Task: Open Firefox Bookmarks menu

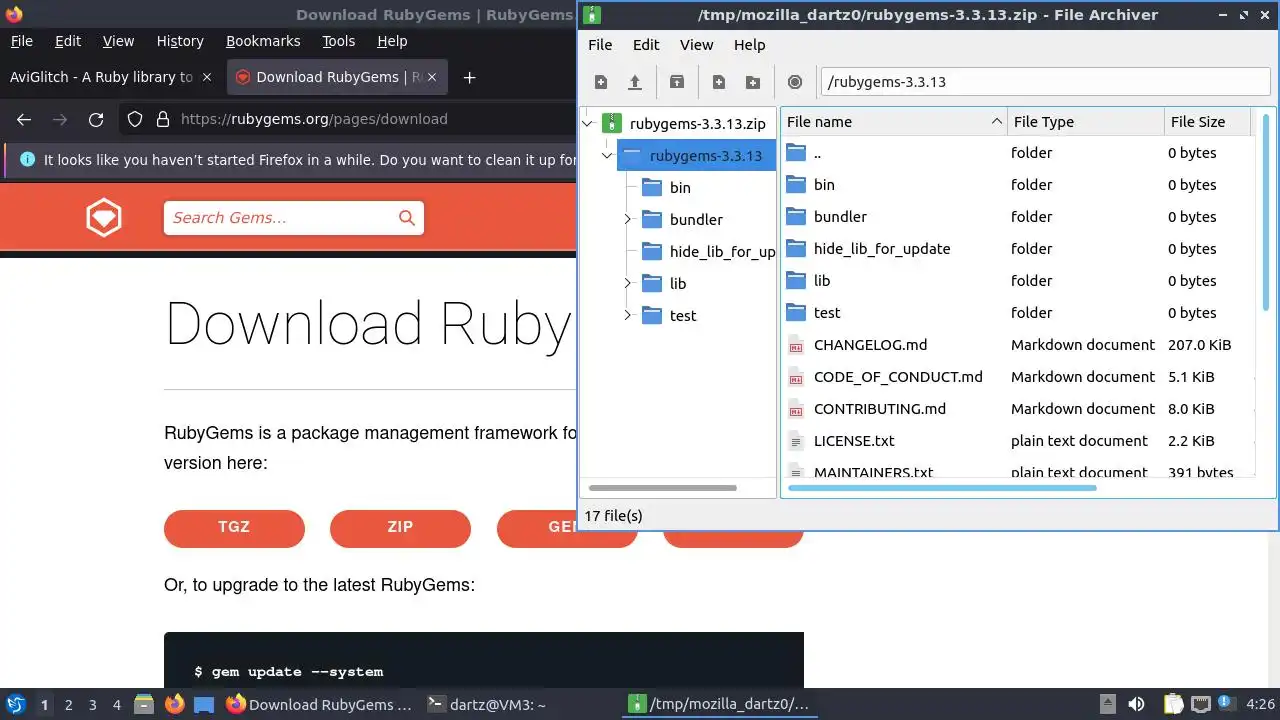Action: [x=263, y=41]
